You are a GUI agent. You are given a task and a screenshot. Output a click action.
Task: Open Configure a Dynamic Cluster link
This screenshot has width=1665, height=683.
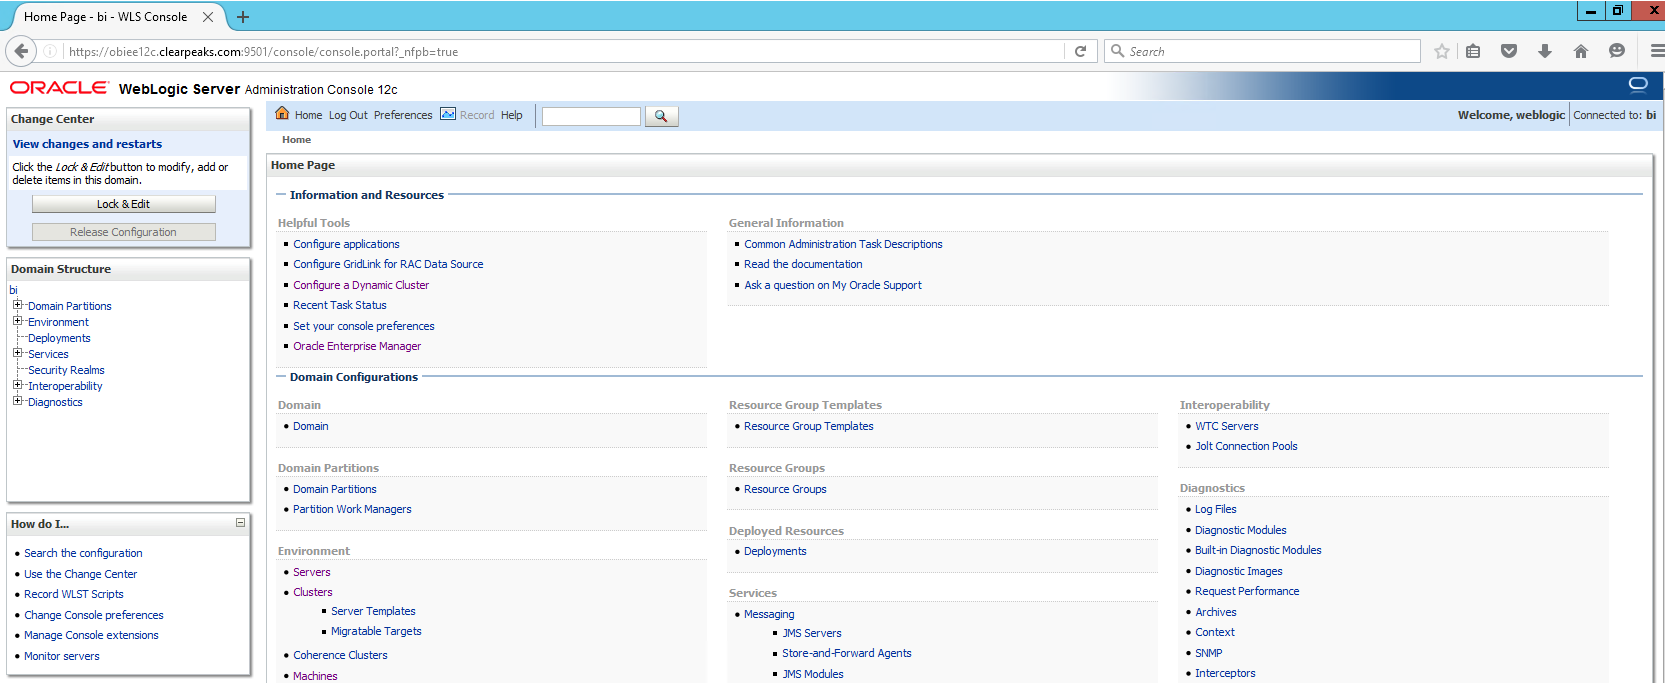361,285
